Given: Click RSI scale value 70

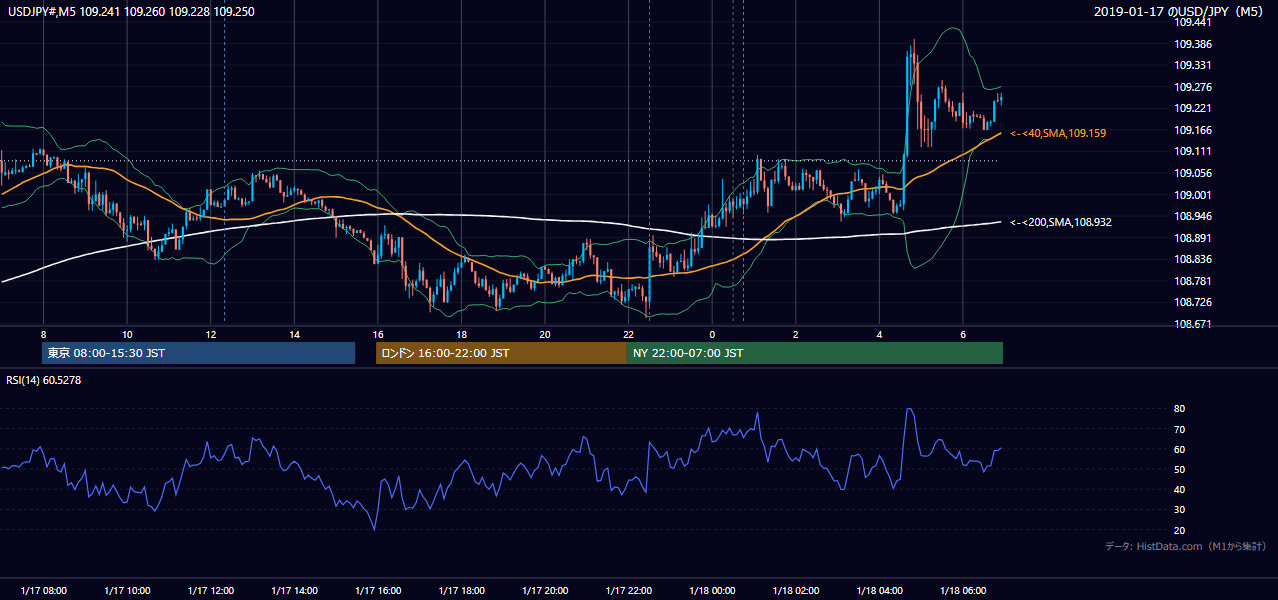Looking at the screenshot, I should click(1180, 429).
